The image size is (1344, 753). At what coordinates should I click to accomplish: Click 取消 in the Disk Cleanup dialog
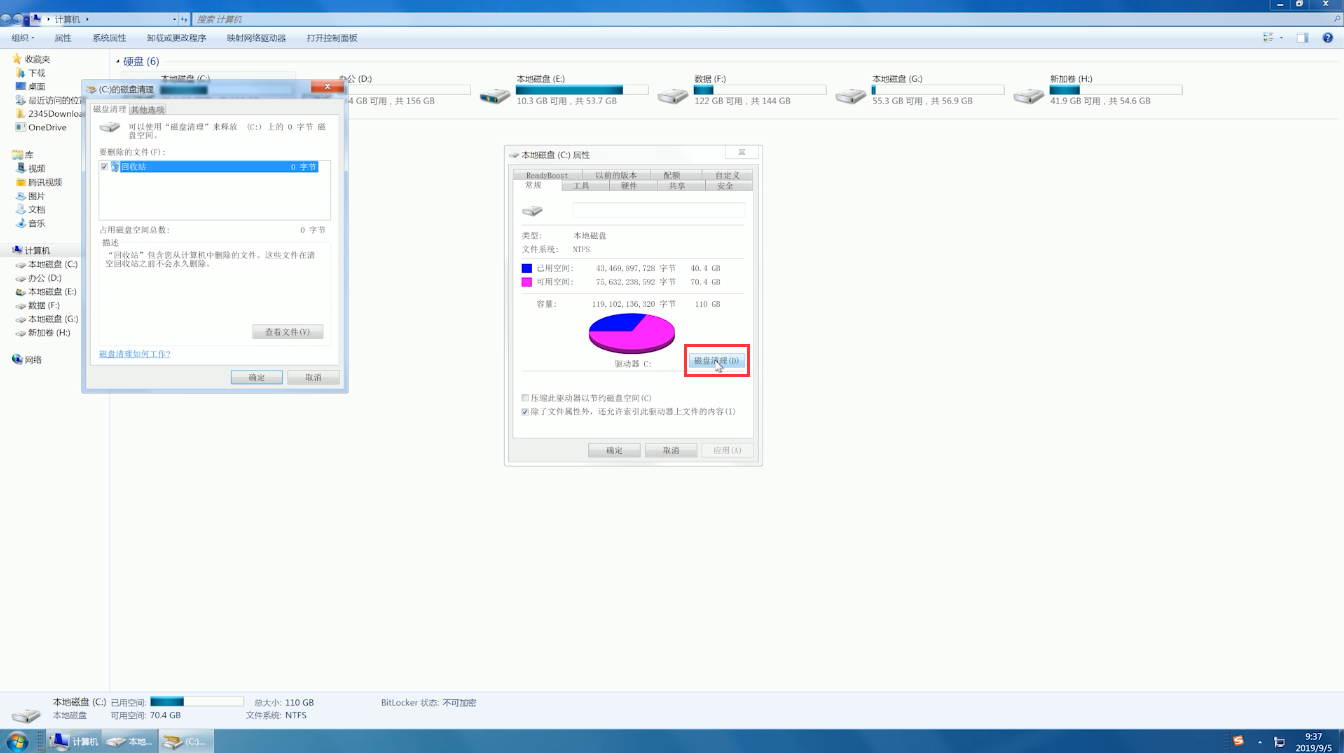click(313, 377)
